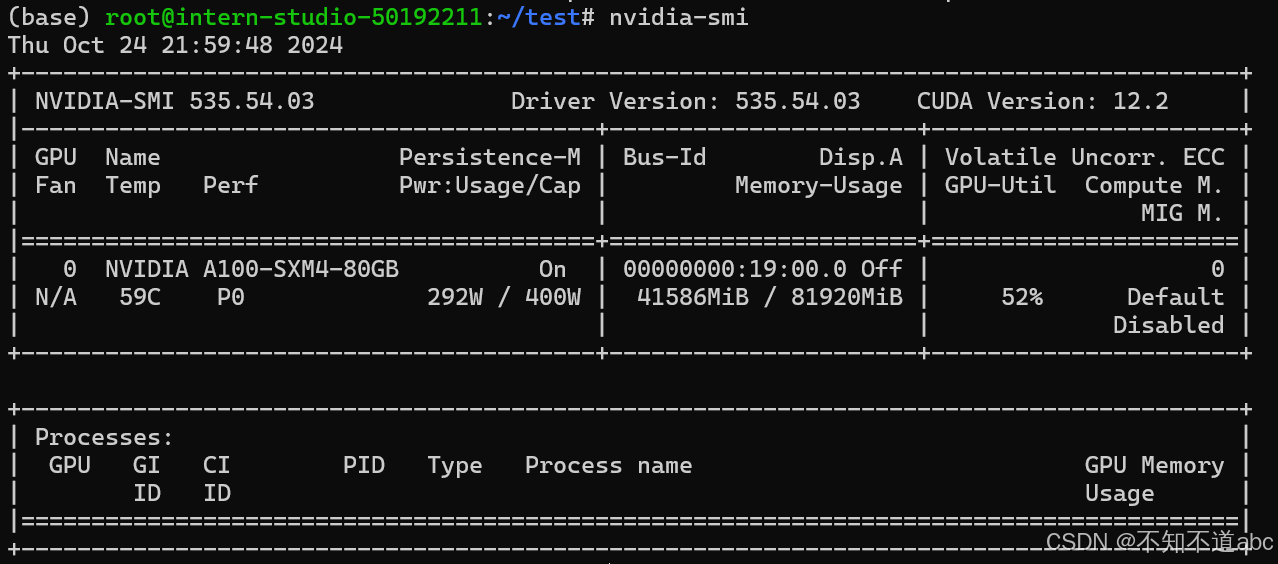
Task: Click the Temp column header
Action: (x=133, y=185)
